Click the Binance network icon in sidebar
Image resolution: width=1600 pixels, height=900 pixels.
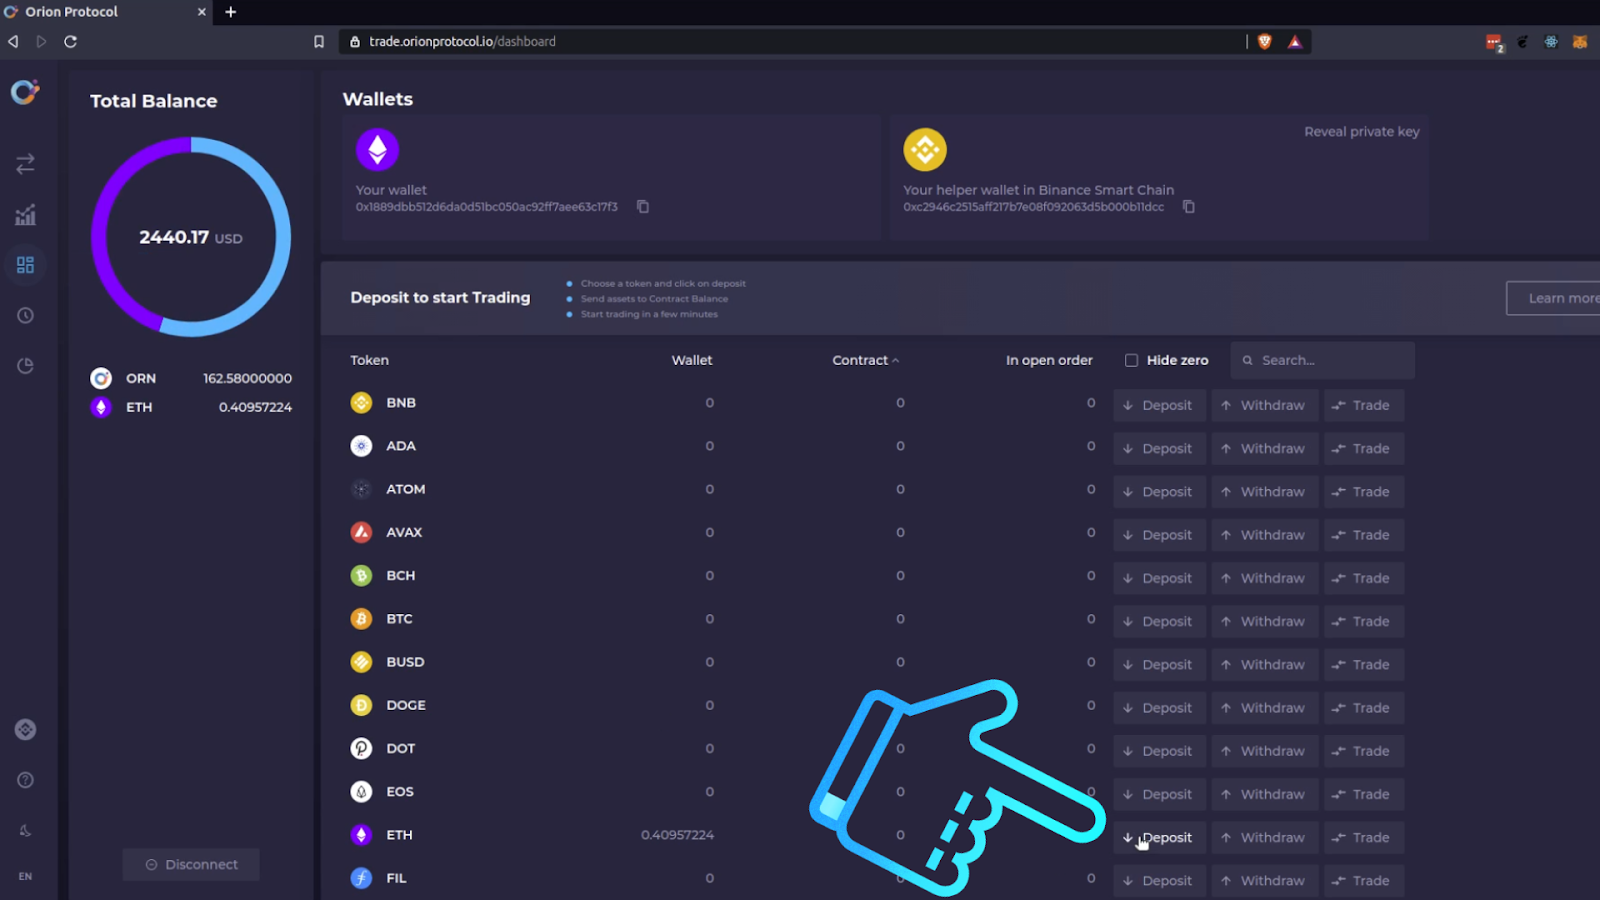(x=25, y=730)
